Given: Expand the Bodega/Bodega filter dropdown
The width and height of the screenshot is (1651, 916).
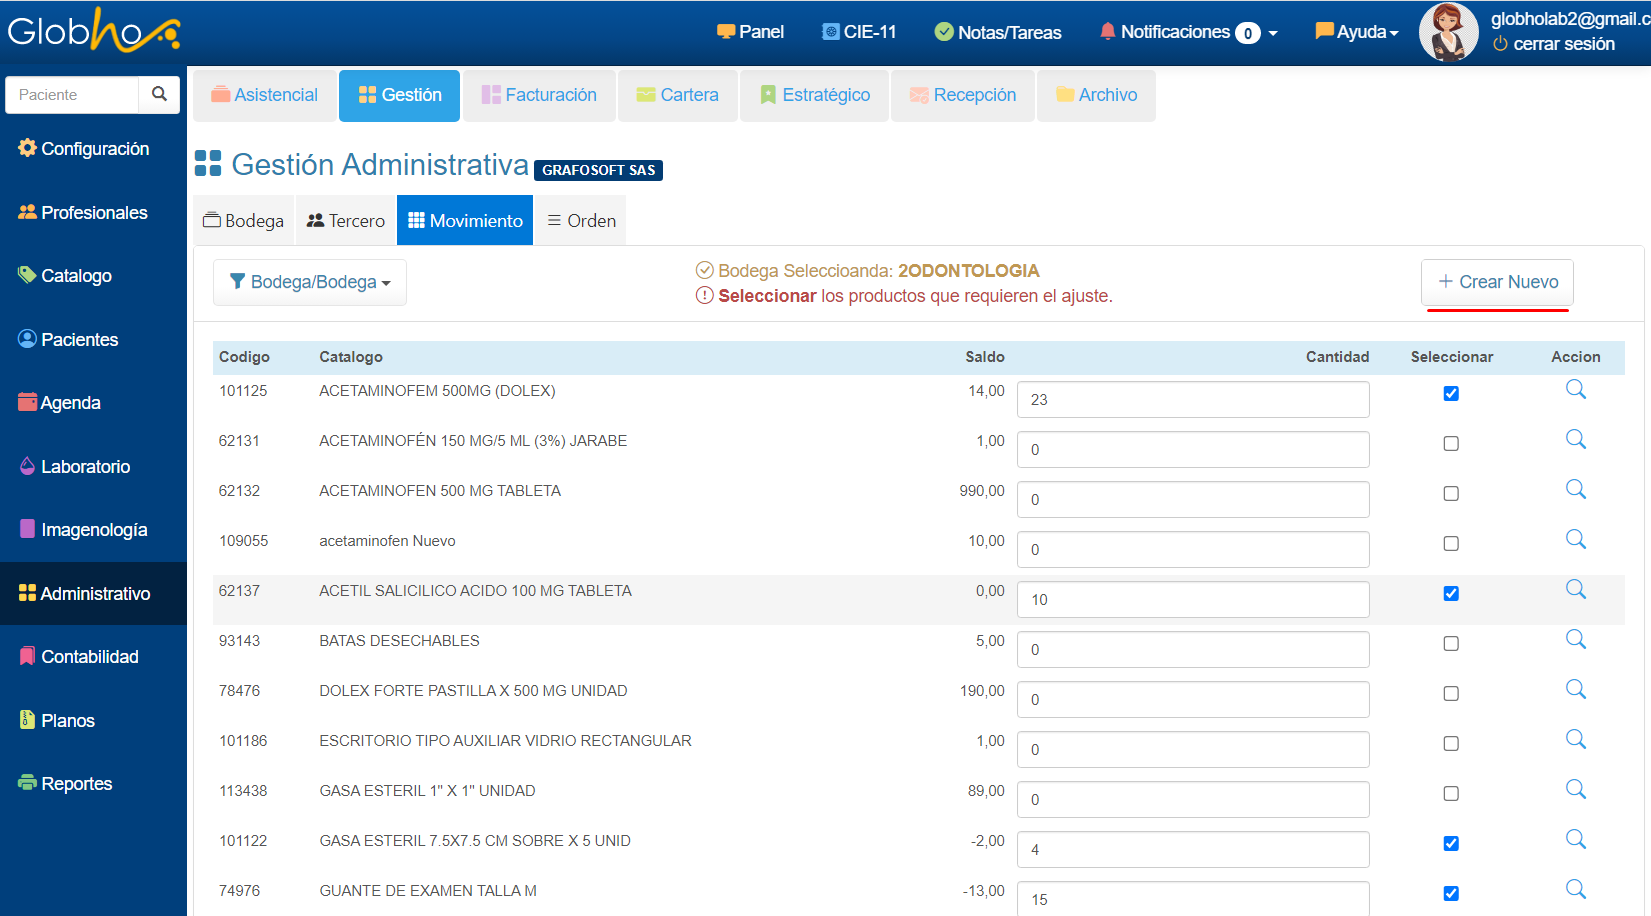Looking at the screenshot, I should point(310,282).
